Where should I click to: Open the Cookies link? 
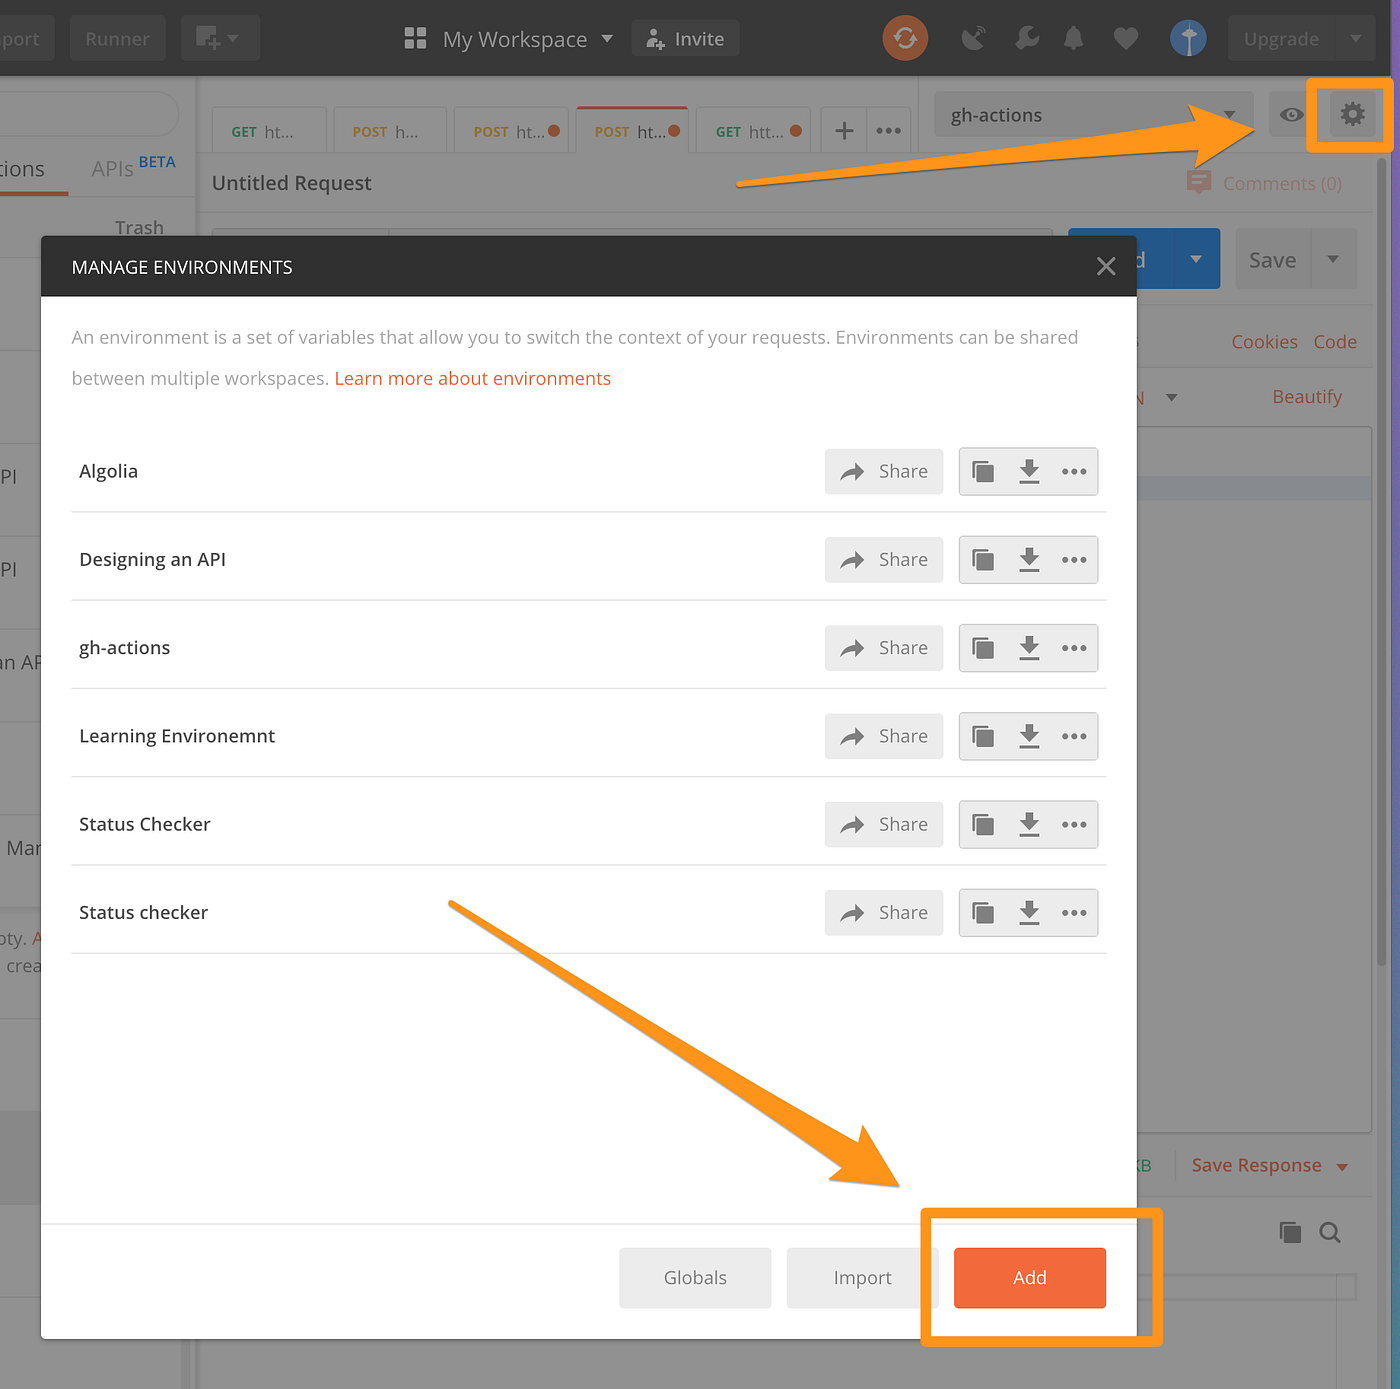coord(1264,342)
